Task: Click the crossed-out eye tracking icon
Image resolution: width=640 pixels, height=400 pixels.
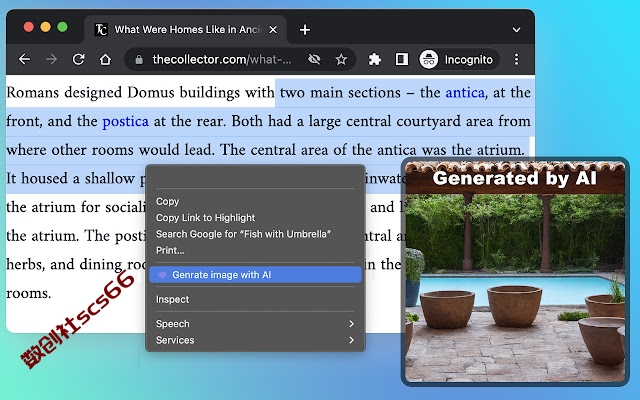Action: click(314, 60)
